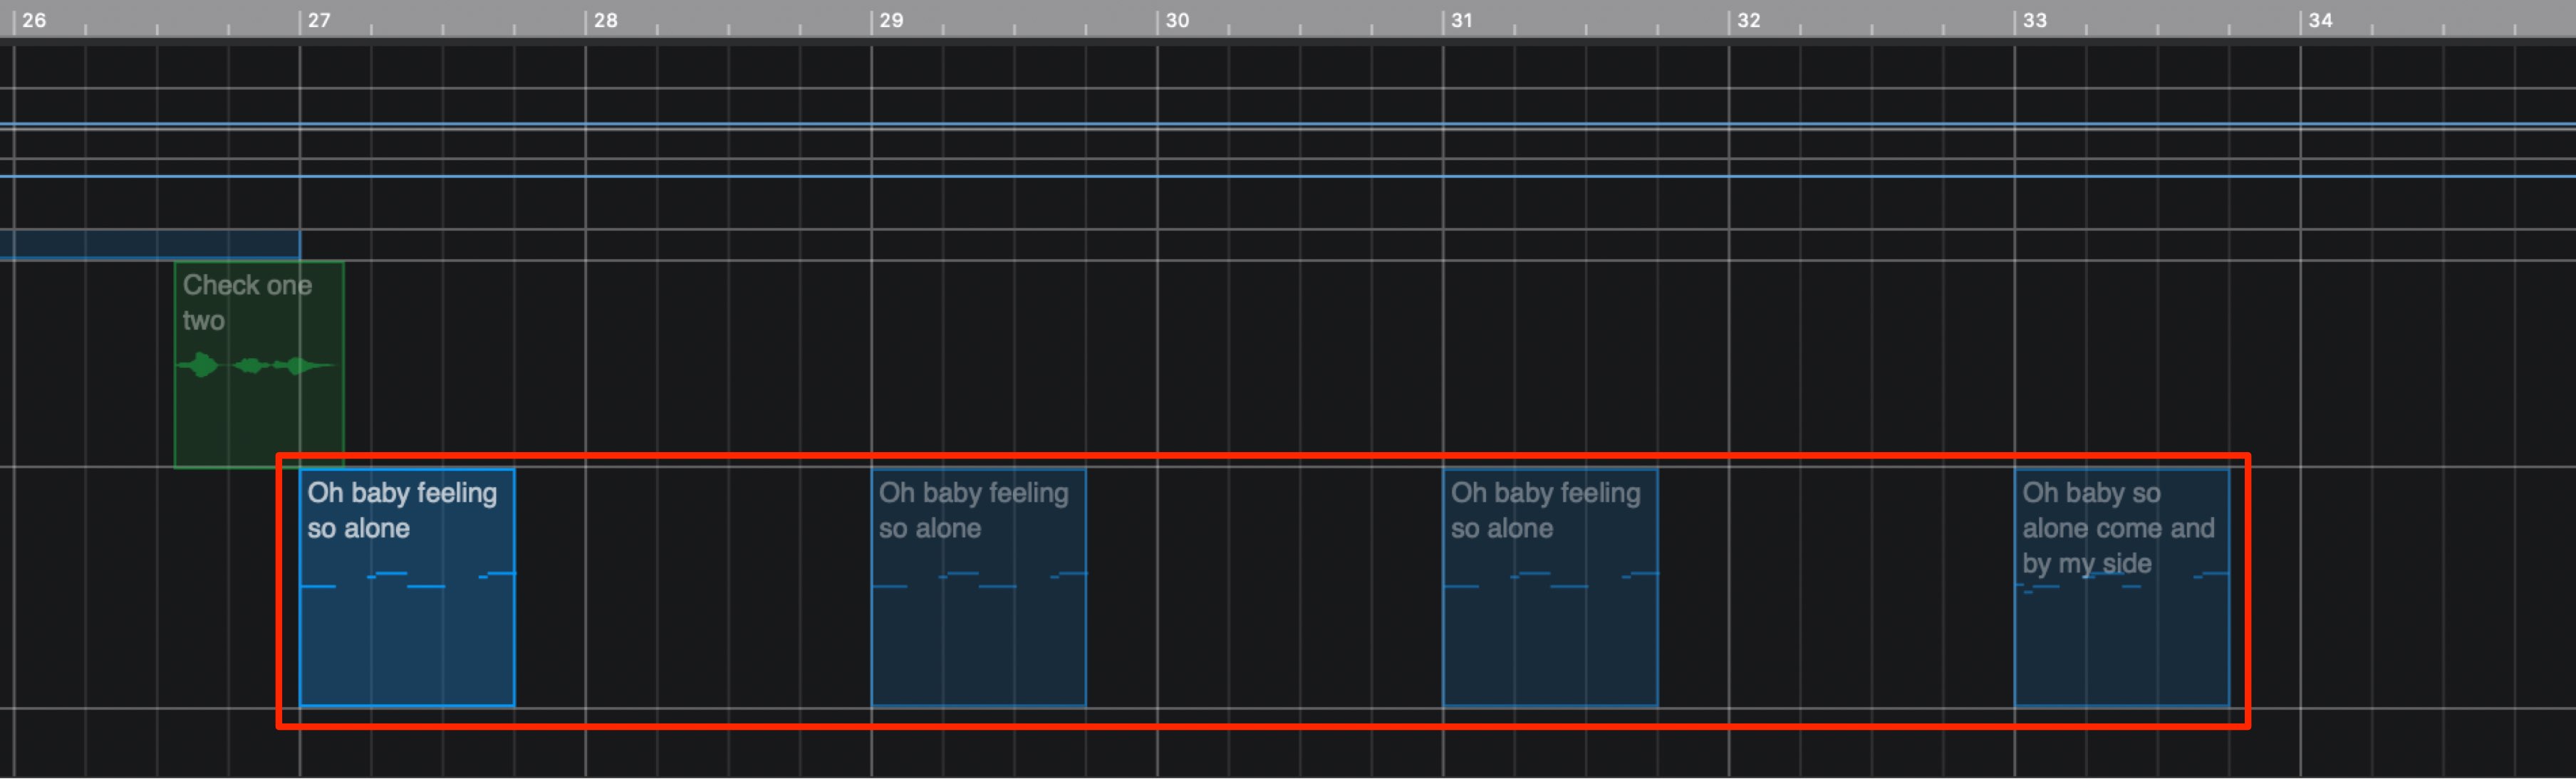
Task: Click the upper blue horizontal automation line
Action: tap(1288, 124)
